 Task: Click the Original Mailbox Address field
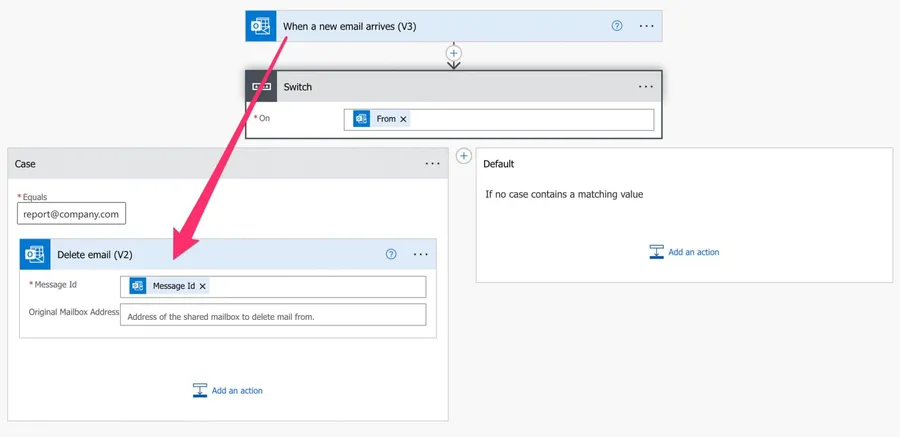click(x=272, y=315)
